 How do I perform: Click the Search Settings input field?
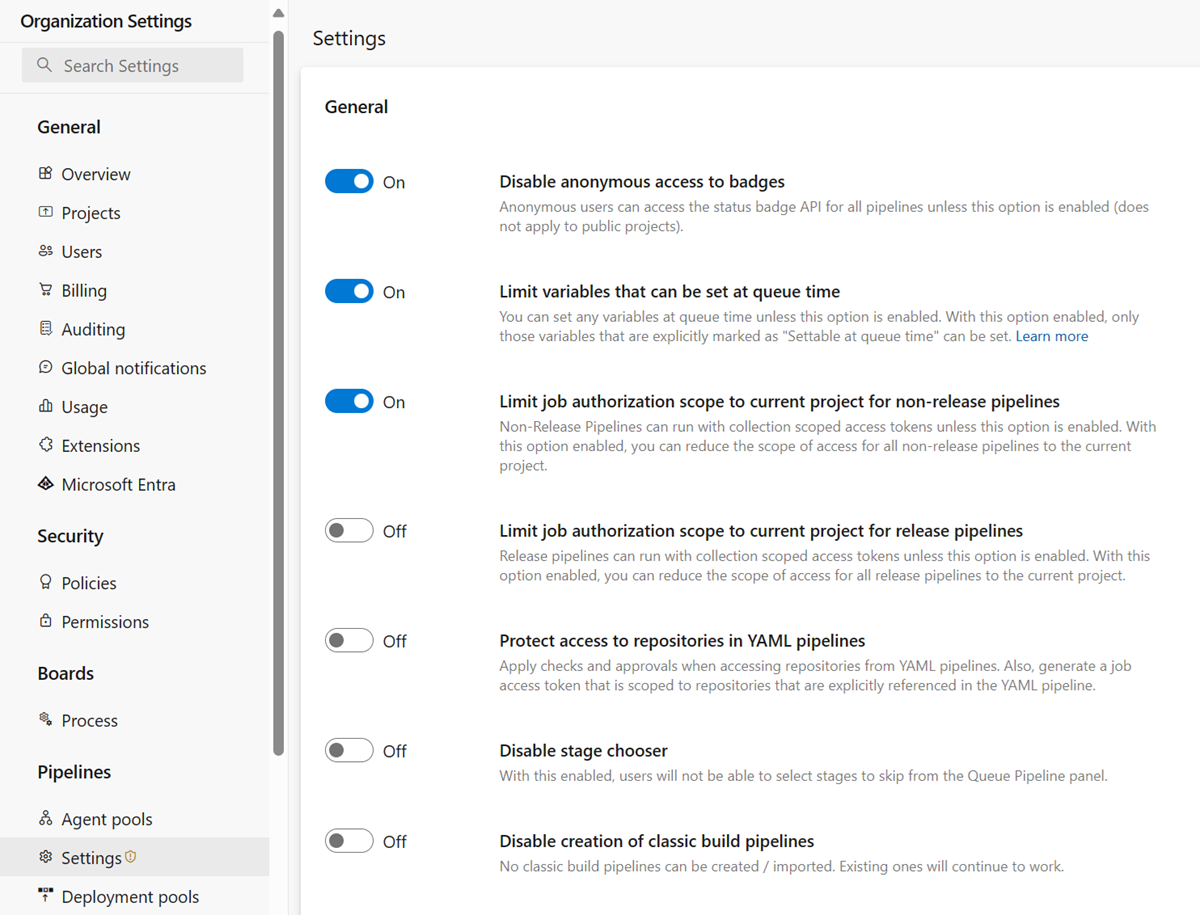[x=132, y=64]
